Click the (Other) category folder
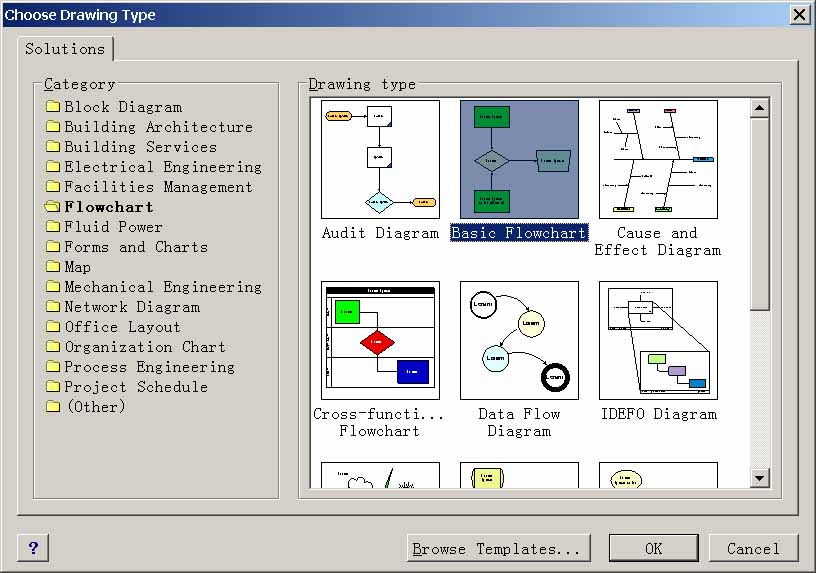Screen dimensions: 816x573 point(95,407)
